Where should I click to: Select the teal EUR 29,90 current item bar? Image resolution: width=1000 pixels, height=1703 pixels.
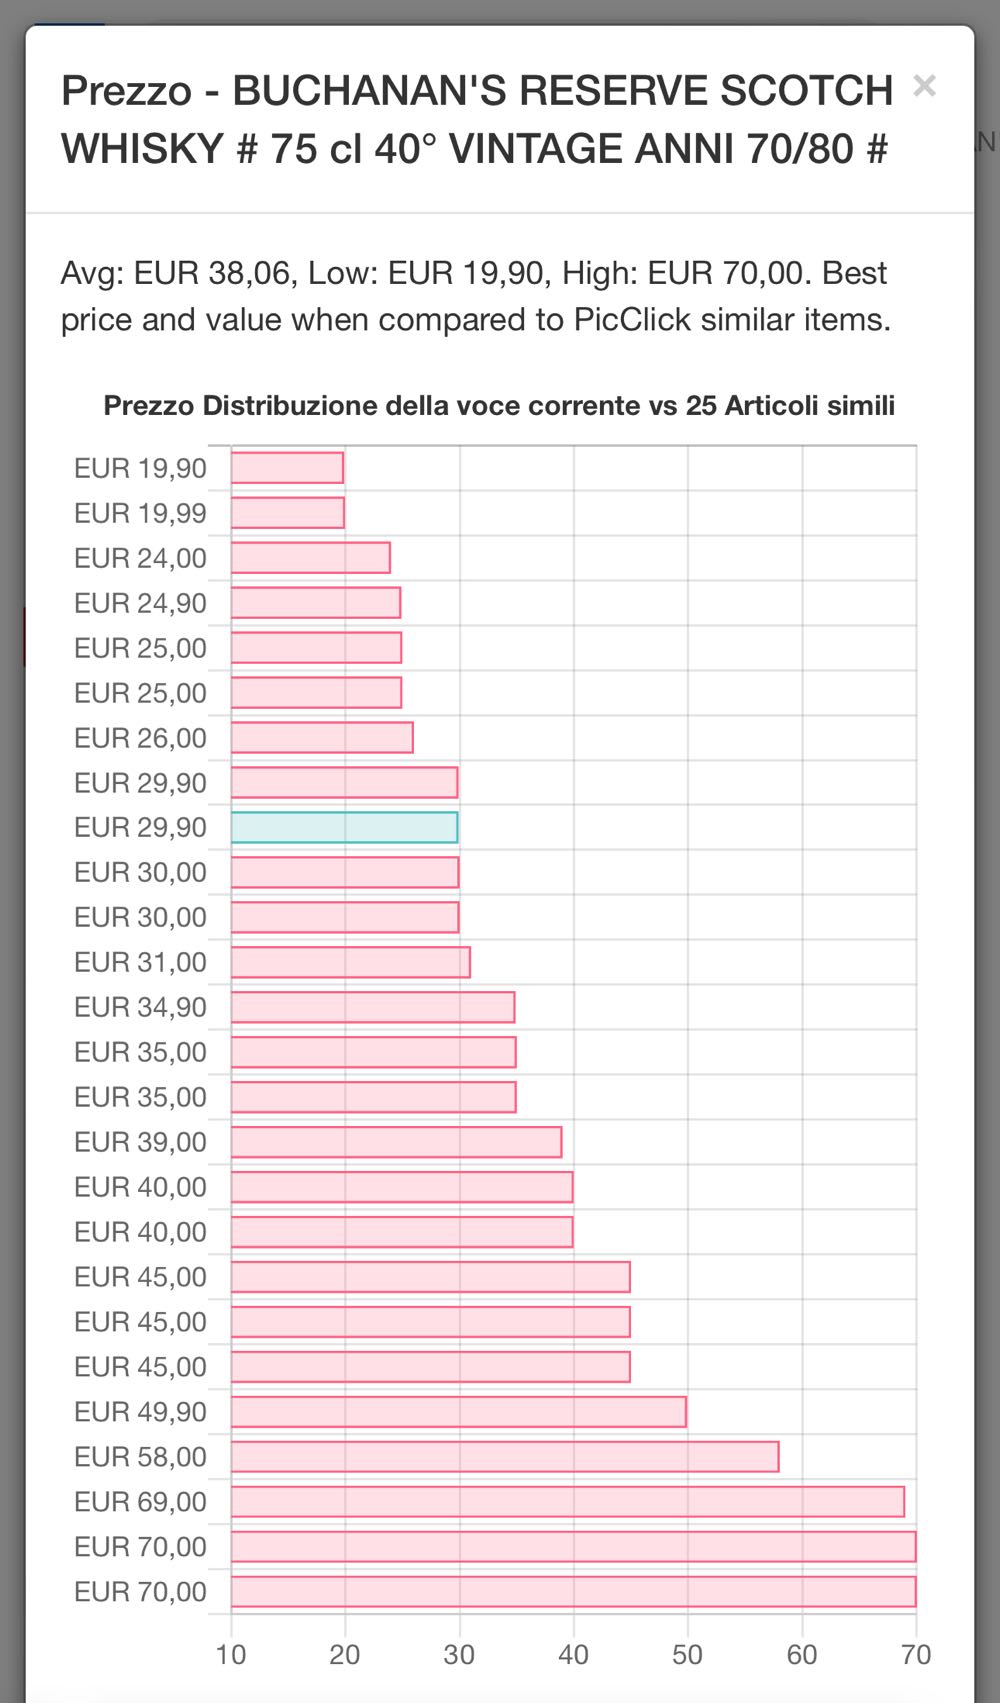click(344, 828)
